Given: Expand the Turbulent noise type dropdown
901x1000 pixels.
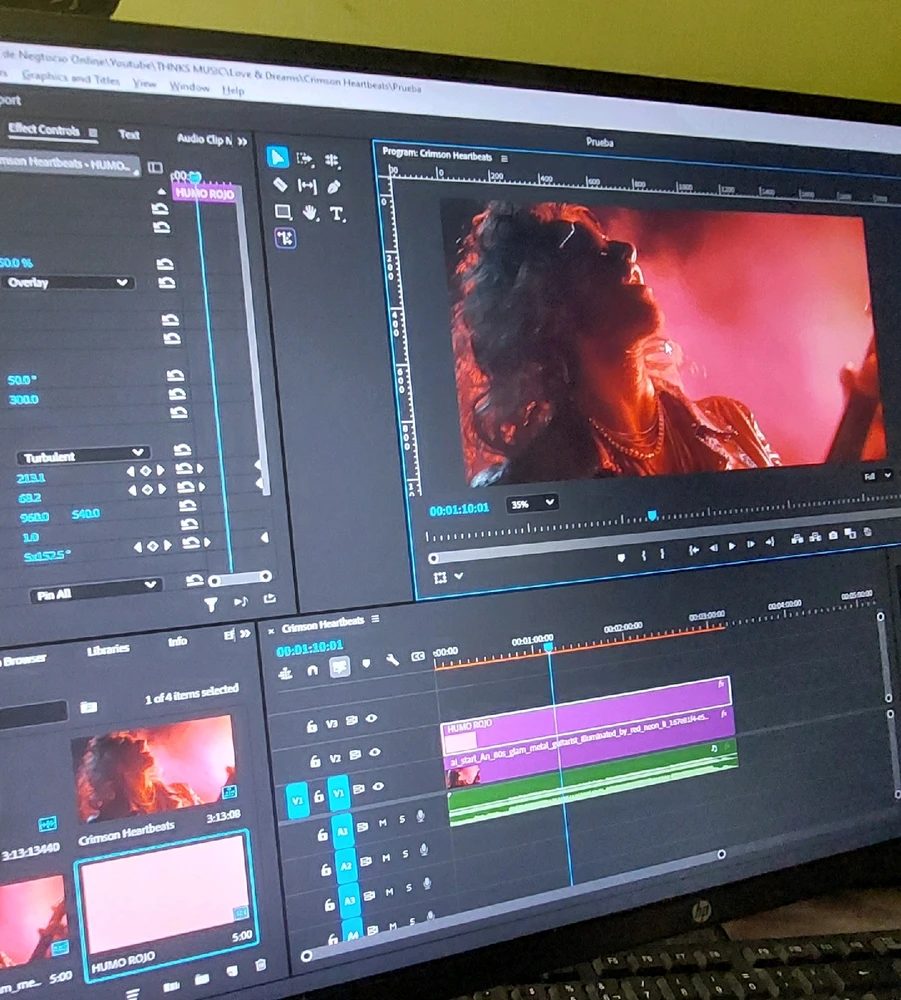Looking at the screenshot, I should click(x=83, y=456).
